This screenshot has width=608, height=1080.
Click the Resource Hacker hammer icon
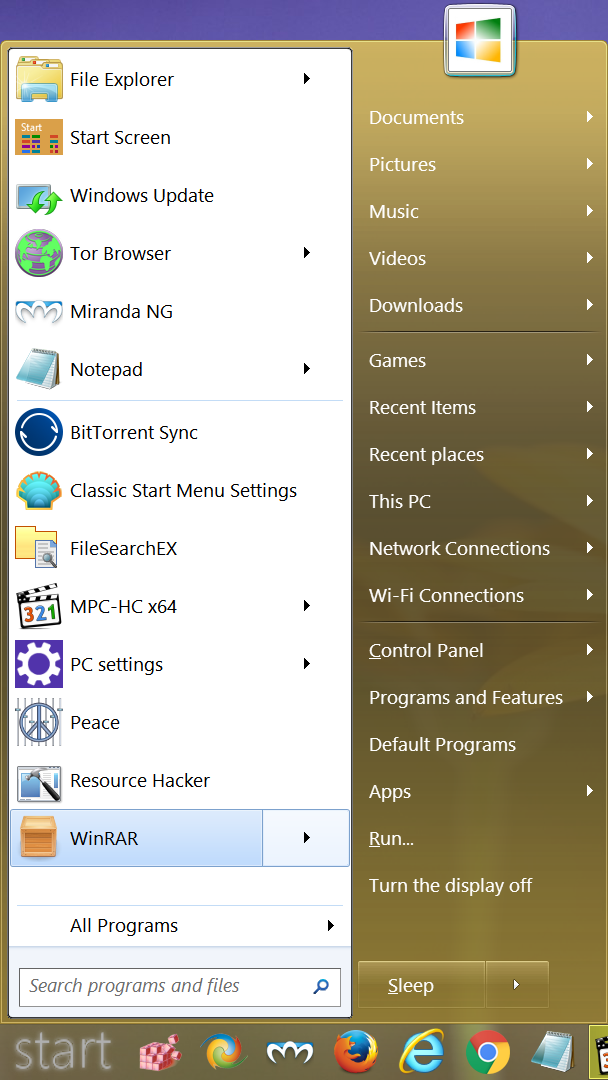[39, 781]
